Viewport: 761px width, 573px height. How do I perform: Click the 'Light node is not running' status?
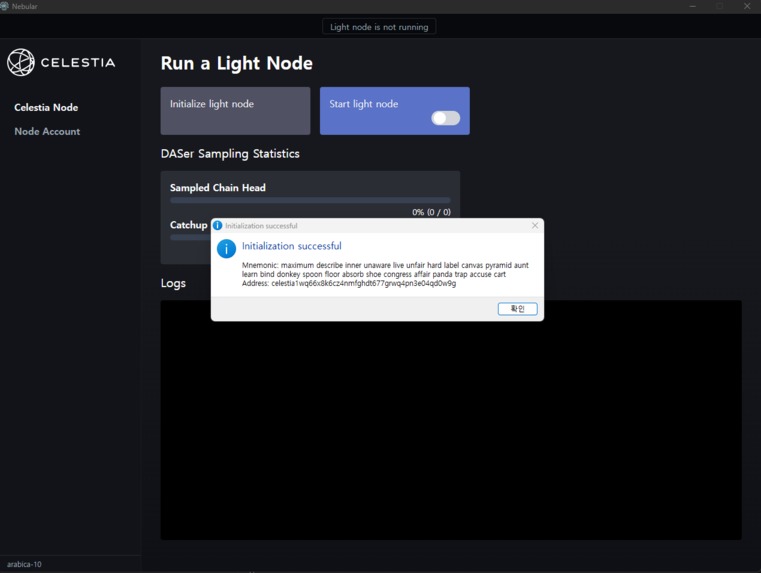[x=379, y=27]
